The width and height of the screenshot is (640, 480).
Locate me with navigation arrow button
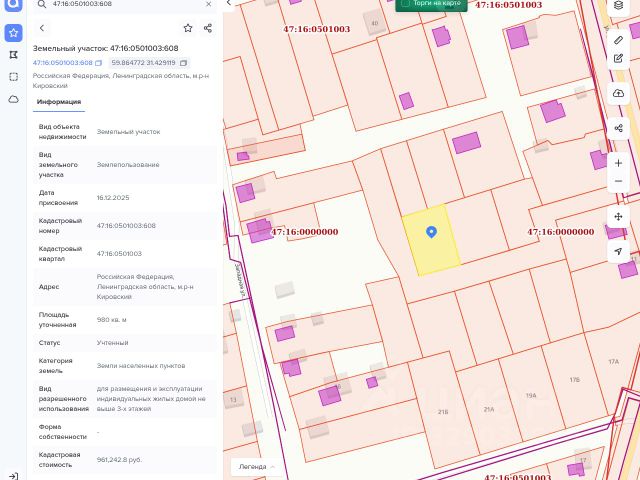pos(618,251)
